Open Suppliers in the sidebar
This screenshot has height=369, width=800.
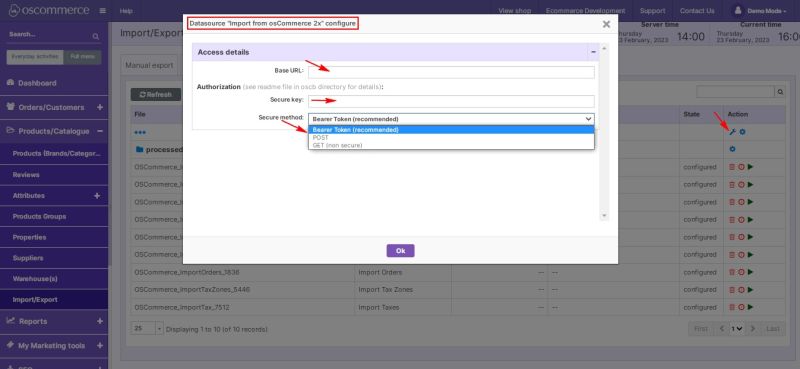click(x=28, y=258)
